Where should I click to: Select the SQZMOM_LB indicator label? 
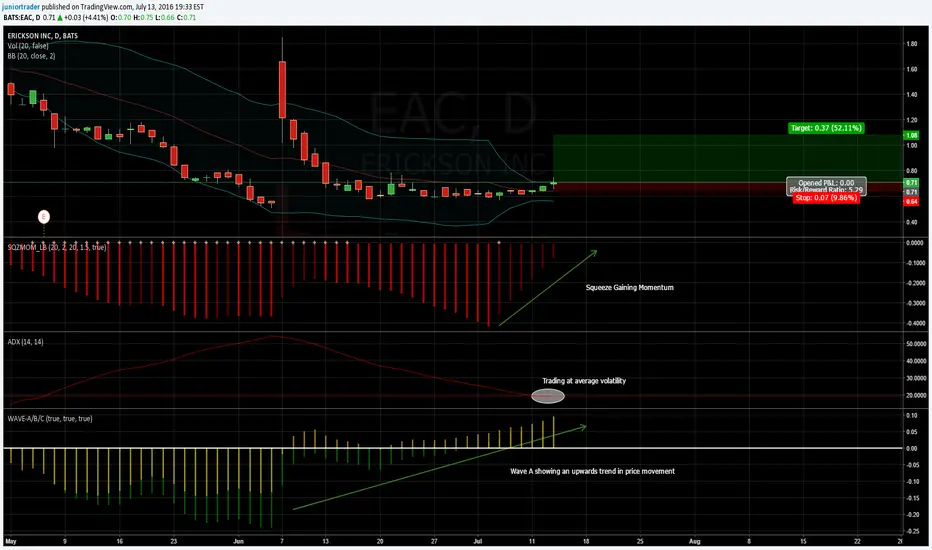pyautogui.click(x=56, y=247)
